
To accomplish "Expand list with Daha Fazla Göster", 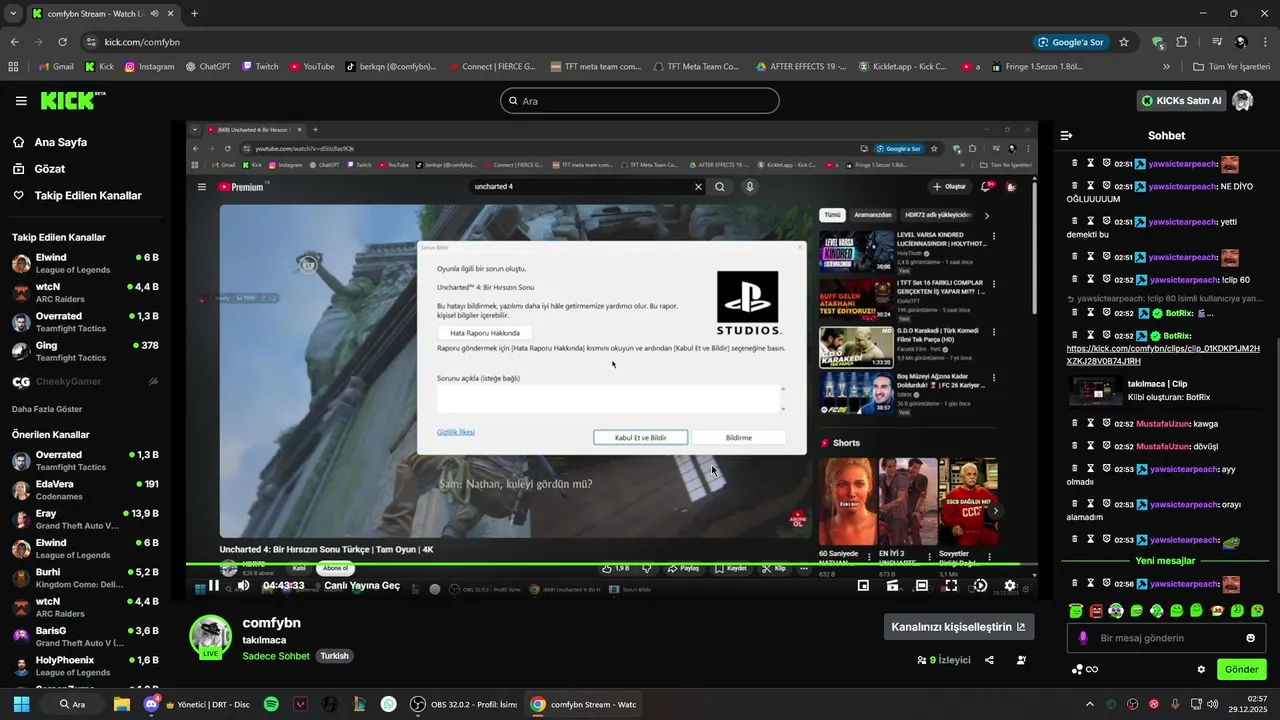I will (47, 409).
